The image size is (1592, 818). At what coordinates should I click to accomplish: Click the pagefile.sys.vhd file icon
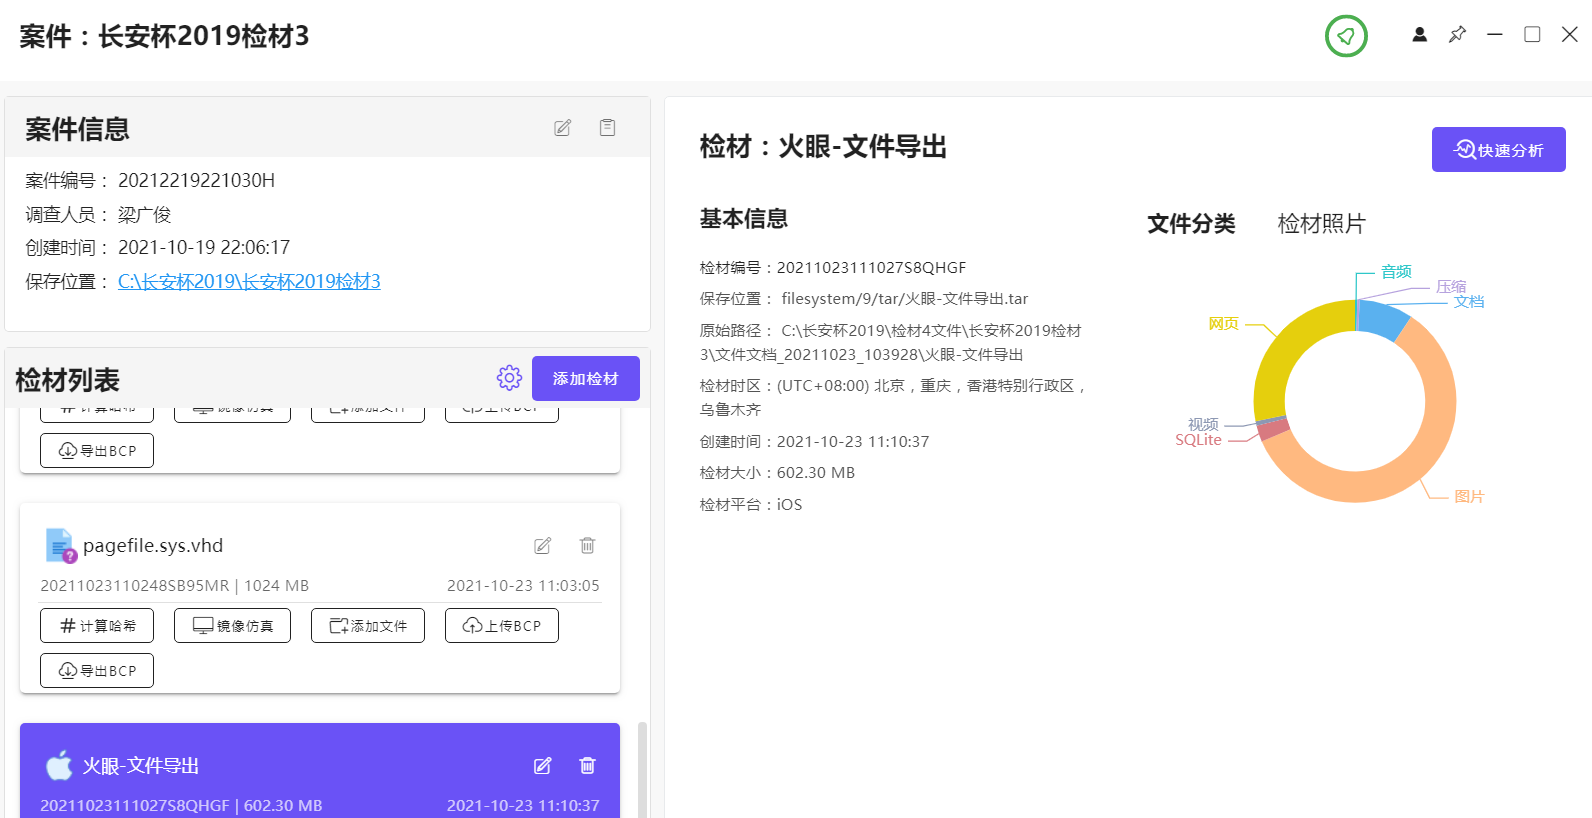(x=60, y=546)
